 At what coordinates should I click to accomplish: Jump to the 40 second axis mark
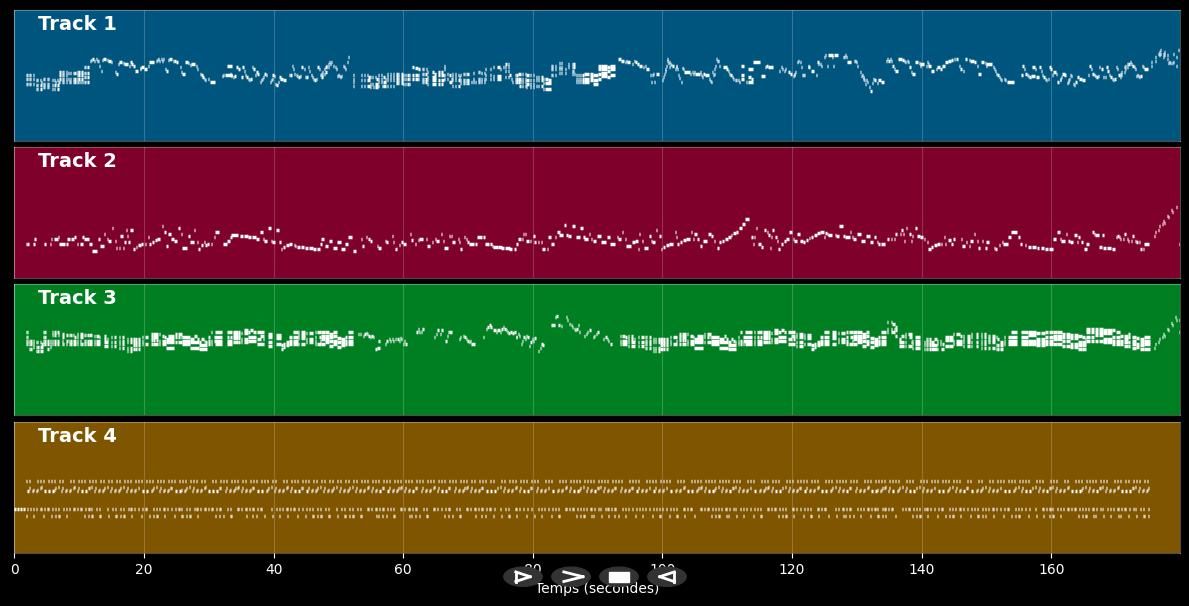273,569
